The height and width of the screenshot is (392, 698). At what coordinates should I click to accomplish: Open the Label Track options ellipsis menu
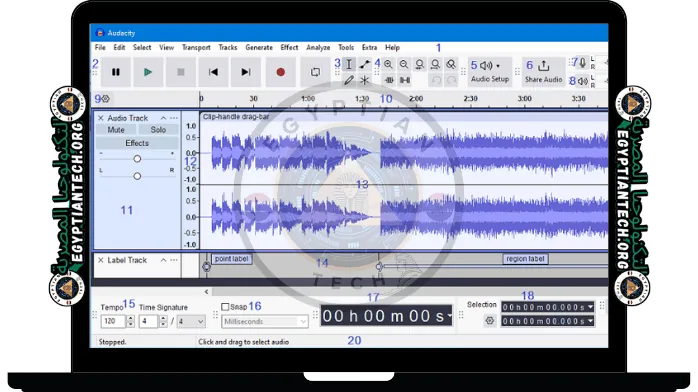pos(174,260)
